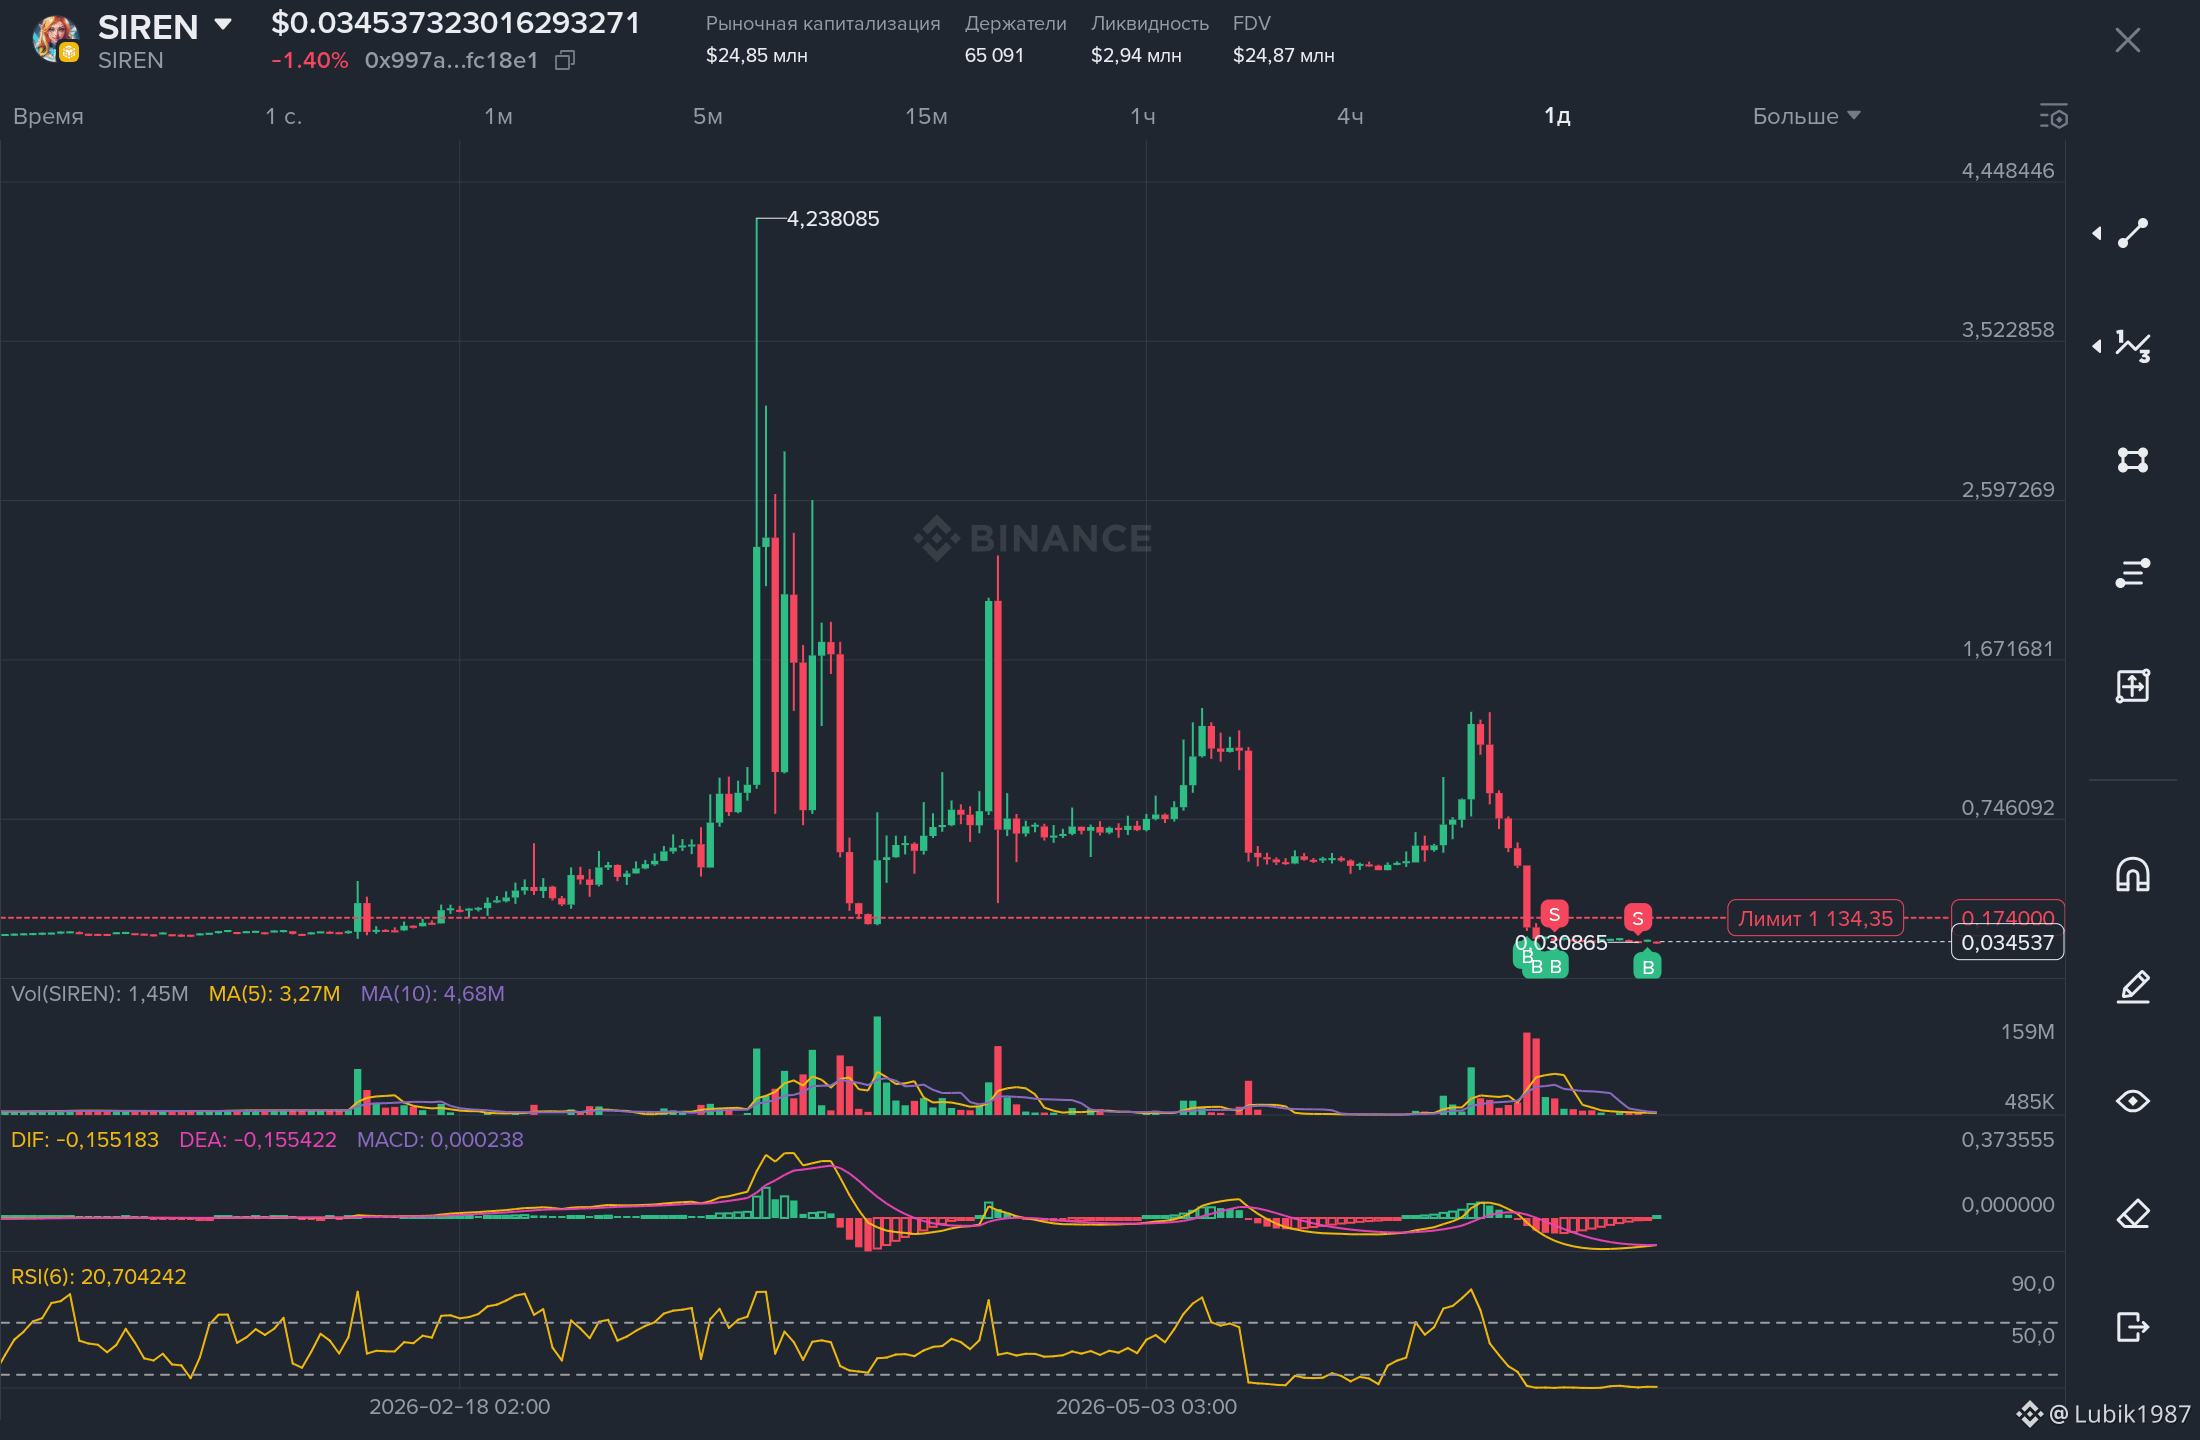
Task: Click the exit drawing mode icon
Action: coord(2133,1327)
